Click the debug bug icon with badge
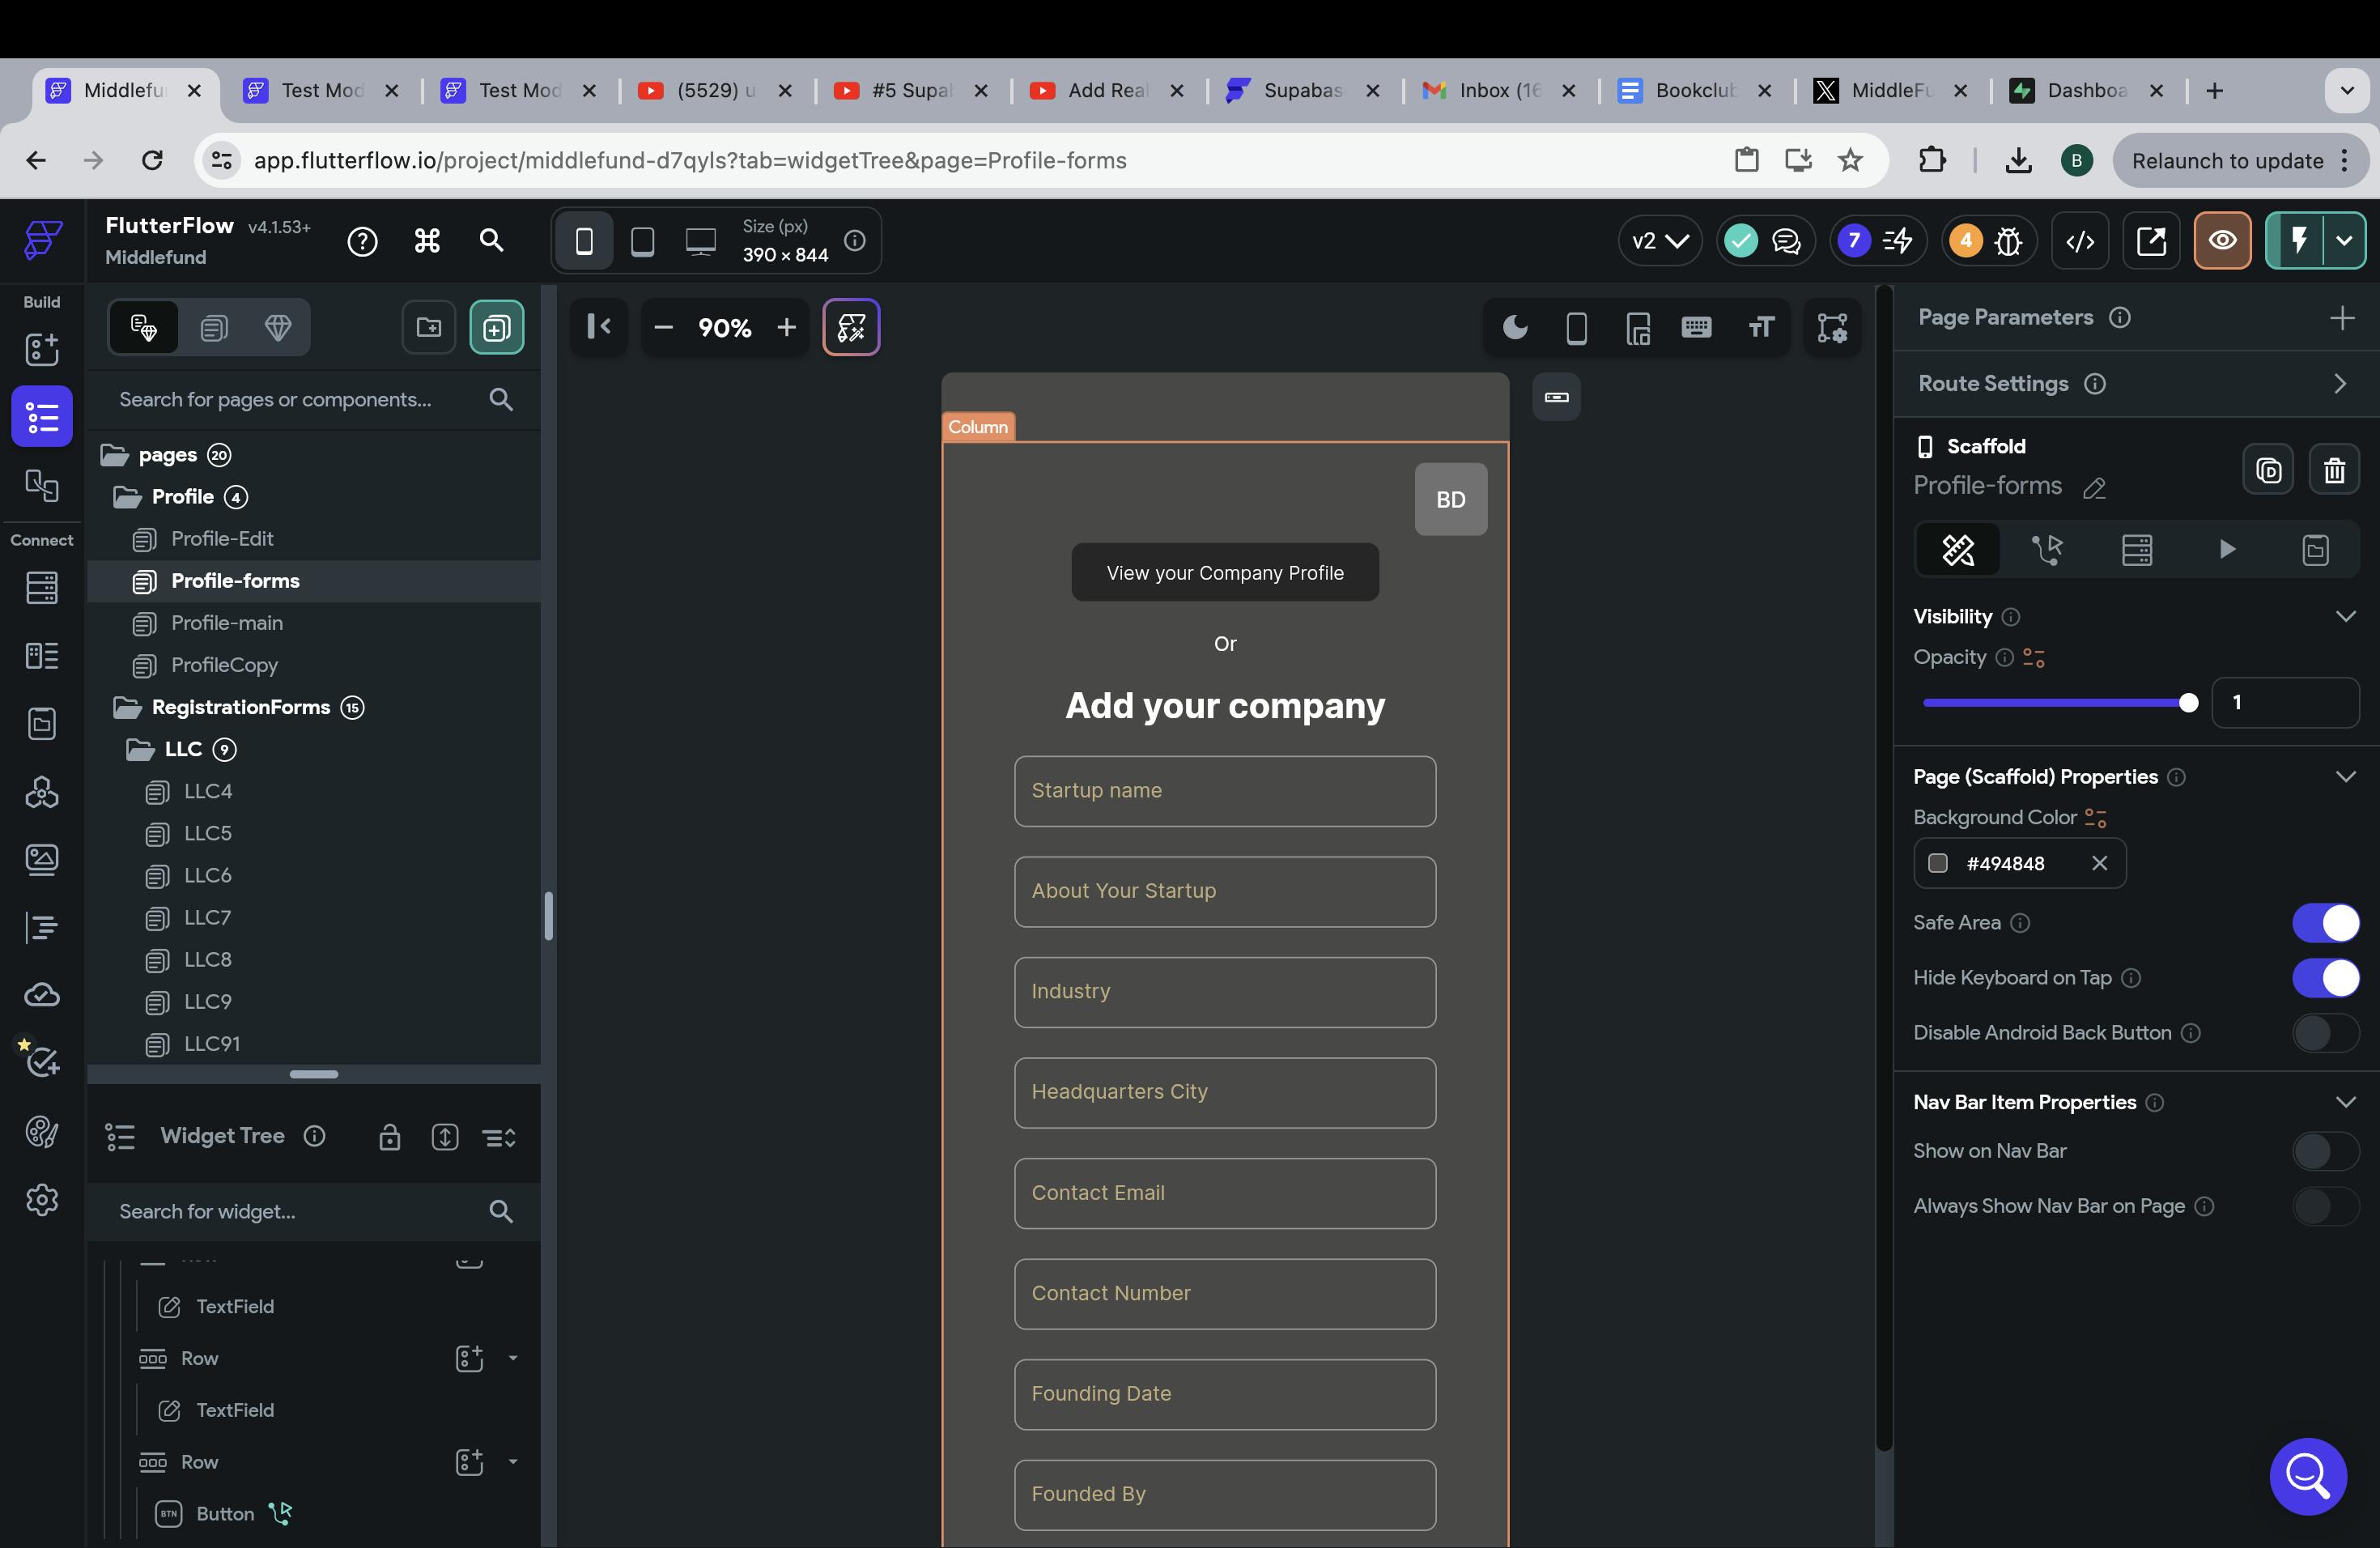This screenshot has height=1548, width=2380. click(x=2007, y=241)
